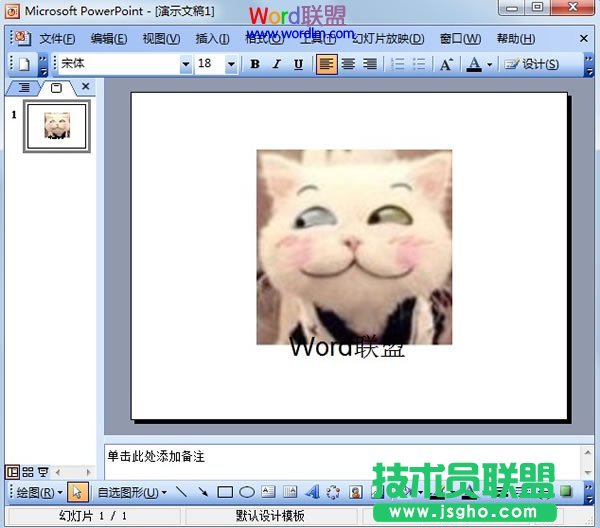Click status bar 默认设计模板 text
600x528 pixels.
[x=270, y=516]
